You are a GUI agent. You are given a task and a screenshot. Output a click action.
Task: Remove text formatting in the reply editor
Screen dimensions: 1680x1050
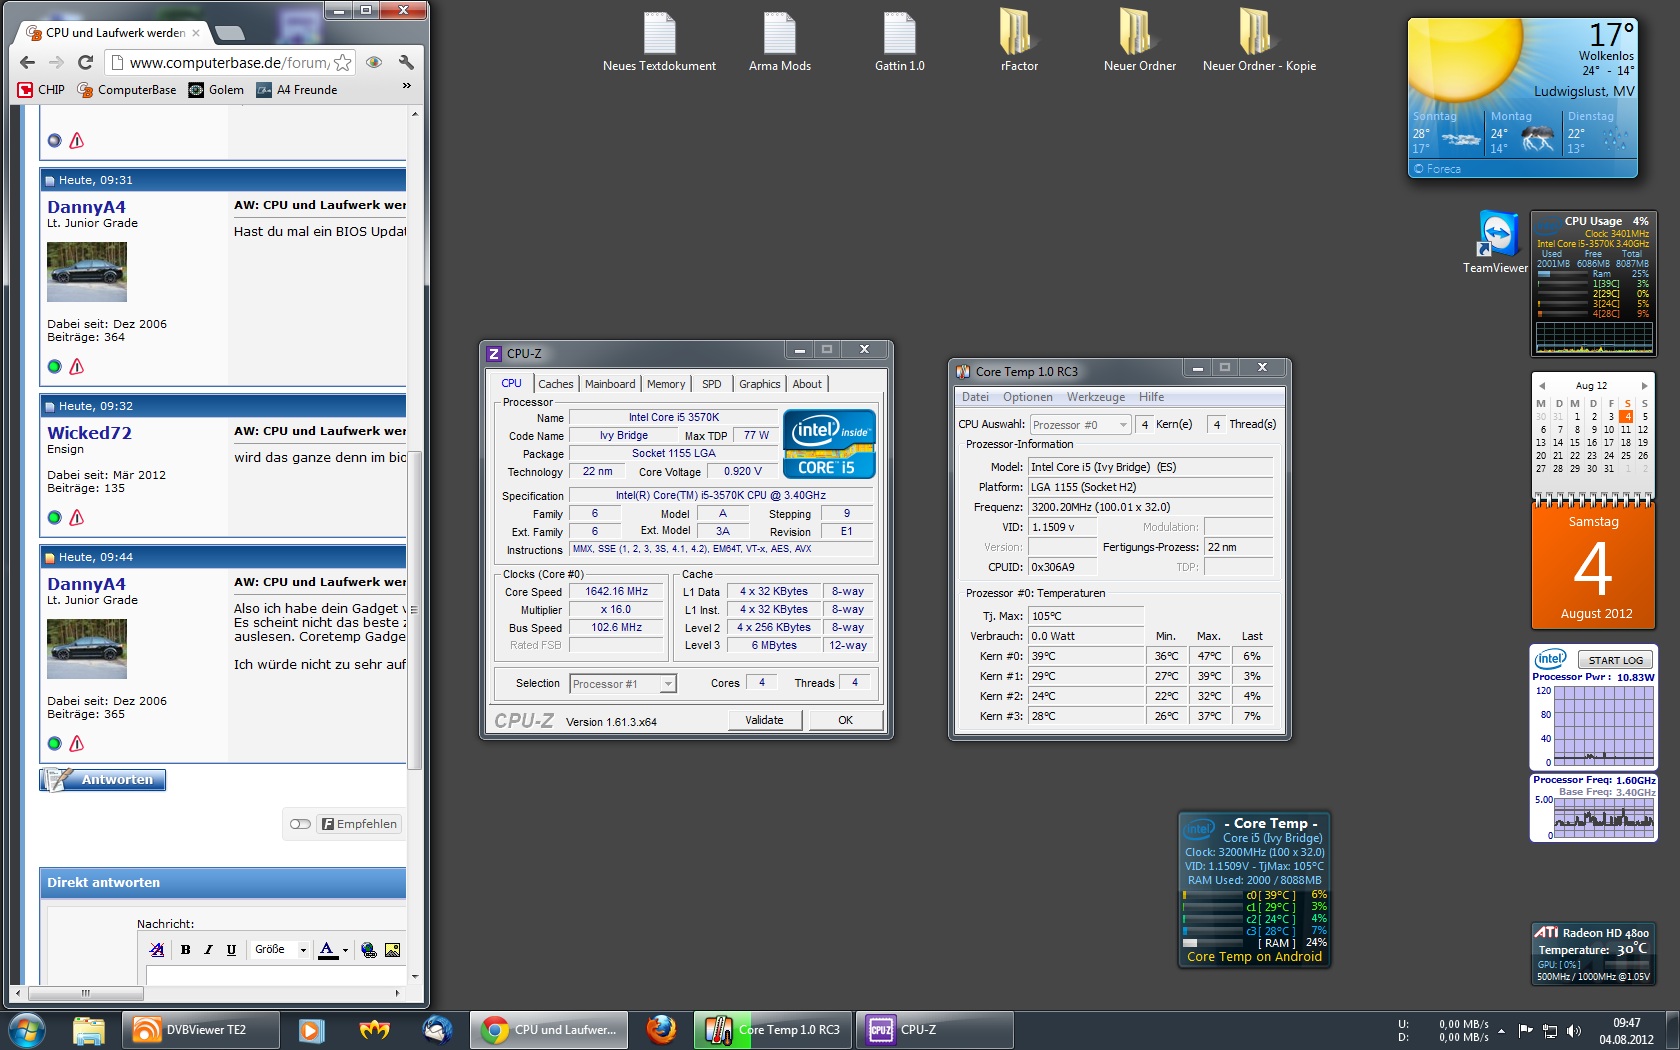tap(157, 950)
